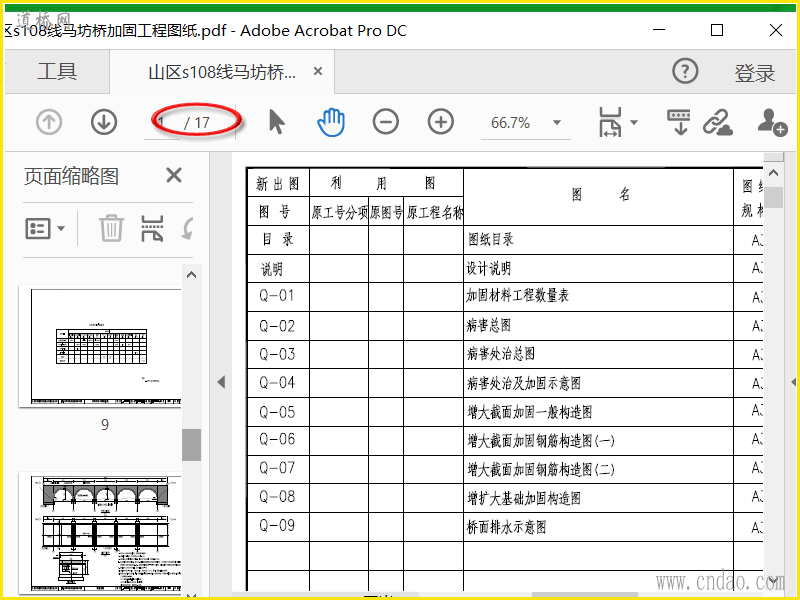The width and height of the screenshot is (800, 600).
Task: Click the Q-05 table cell
Action: 278,412
